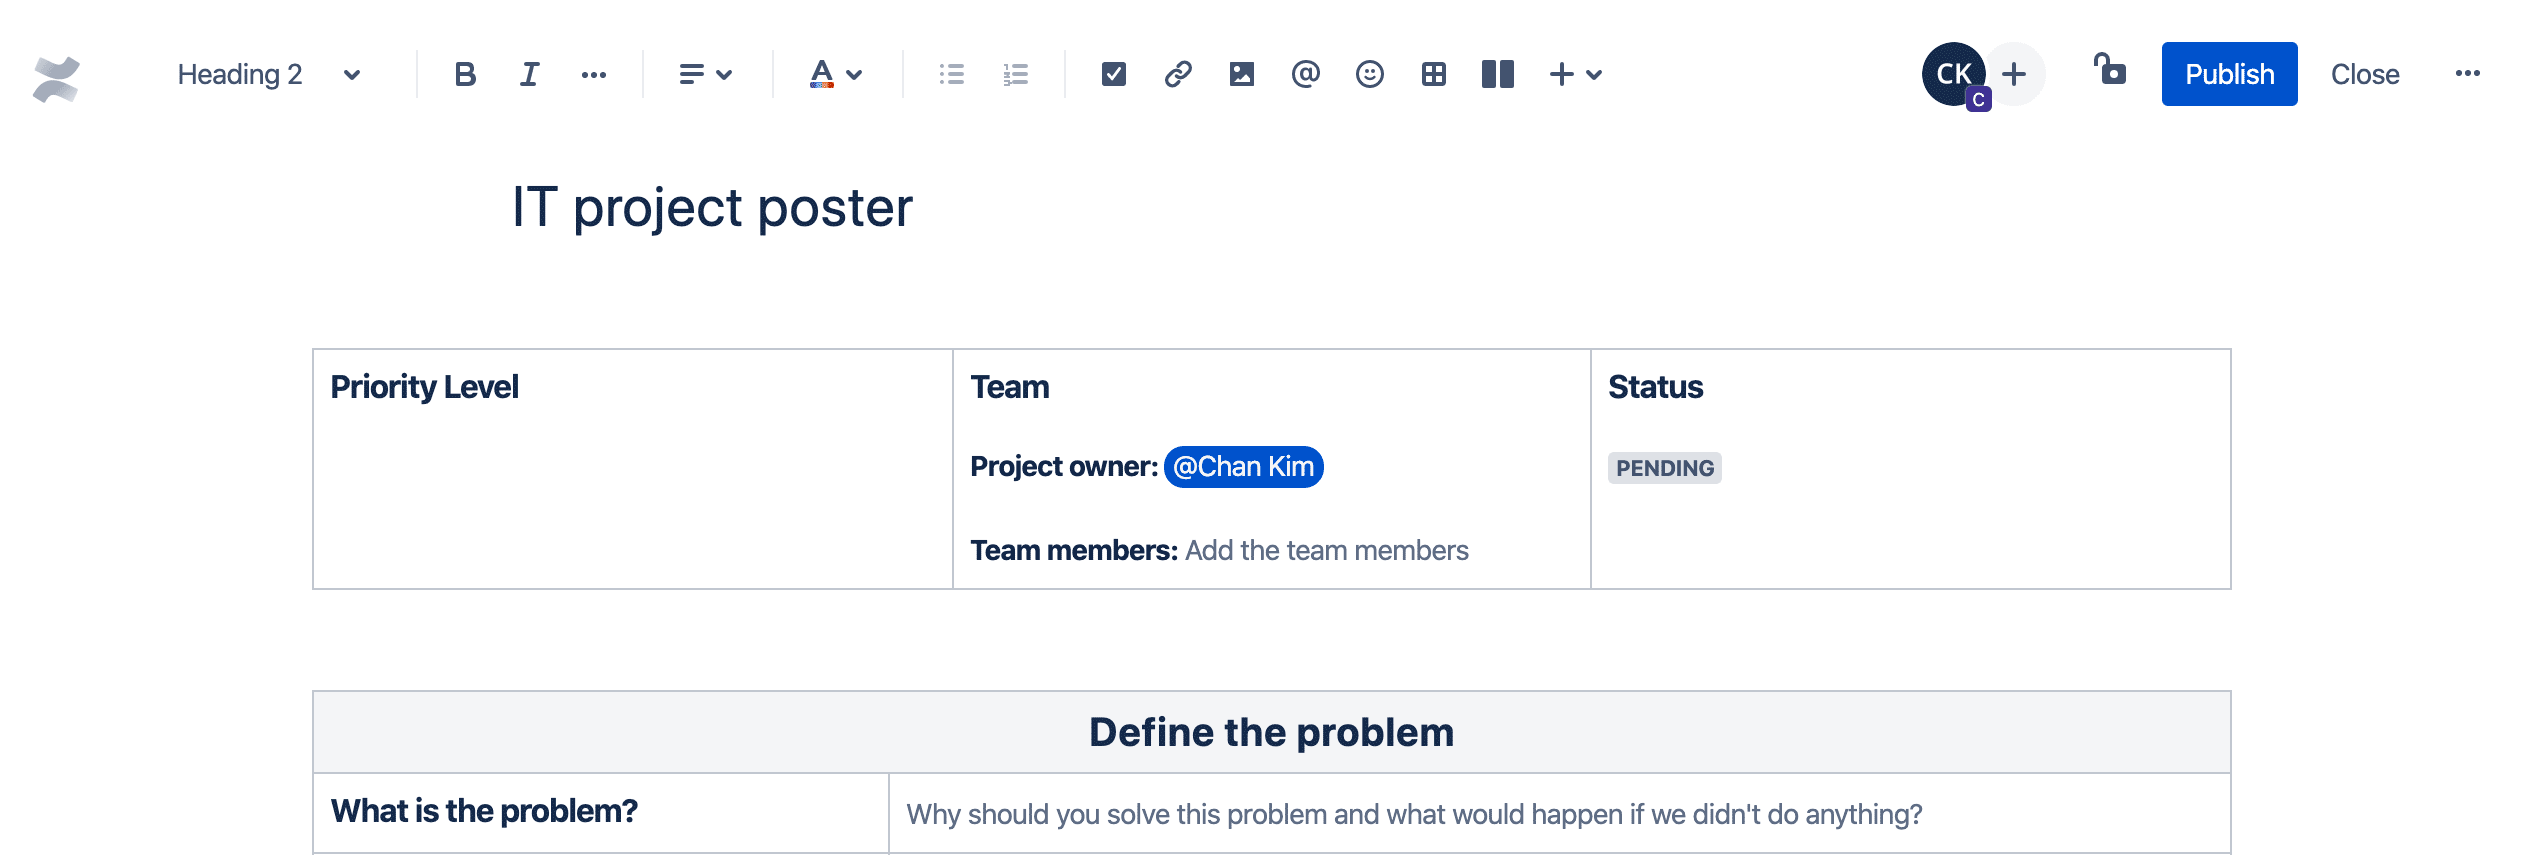
Task: Insert a bullet list
Action: pos(951,75)
